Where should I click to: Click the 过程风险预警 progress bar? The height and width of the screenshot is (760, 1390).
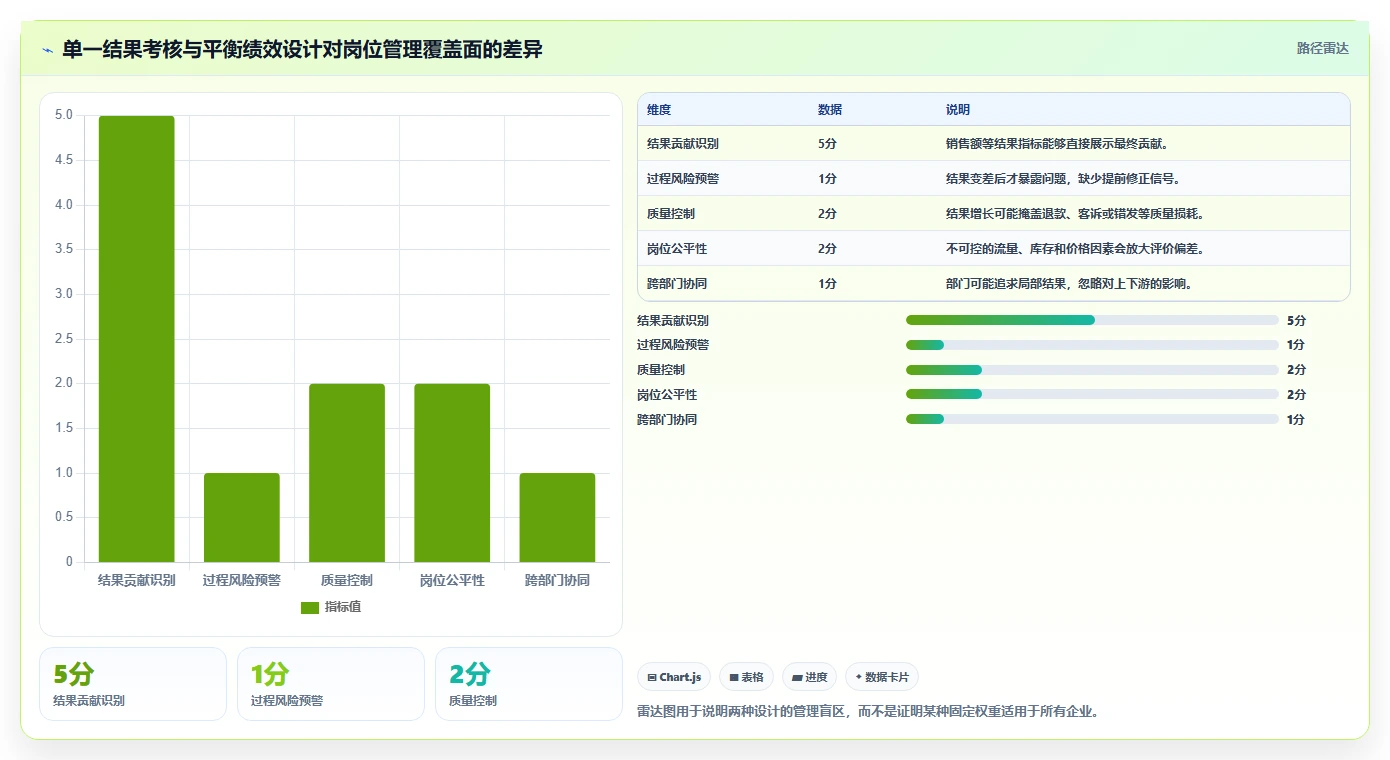point(1092,345)
